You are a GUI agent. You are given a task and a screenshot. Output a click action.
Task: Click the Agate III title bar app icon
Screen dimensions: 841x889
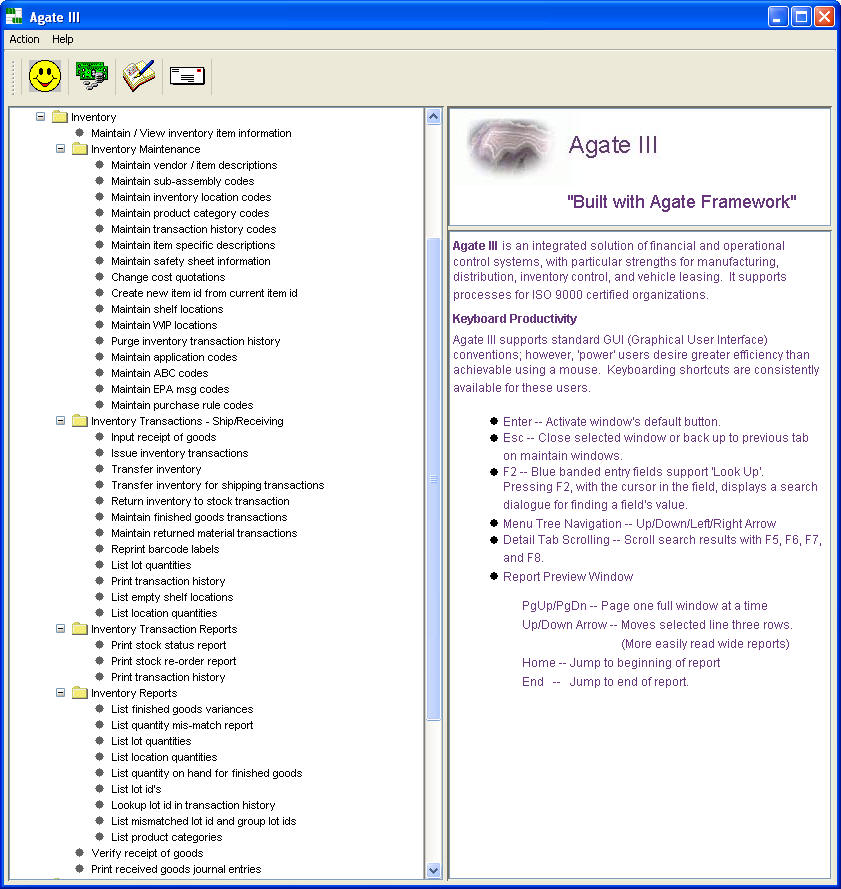coord(14,17)
